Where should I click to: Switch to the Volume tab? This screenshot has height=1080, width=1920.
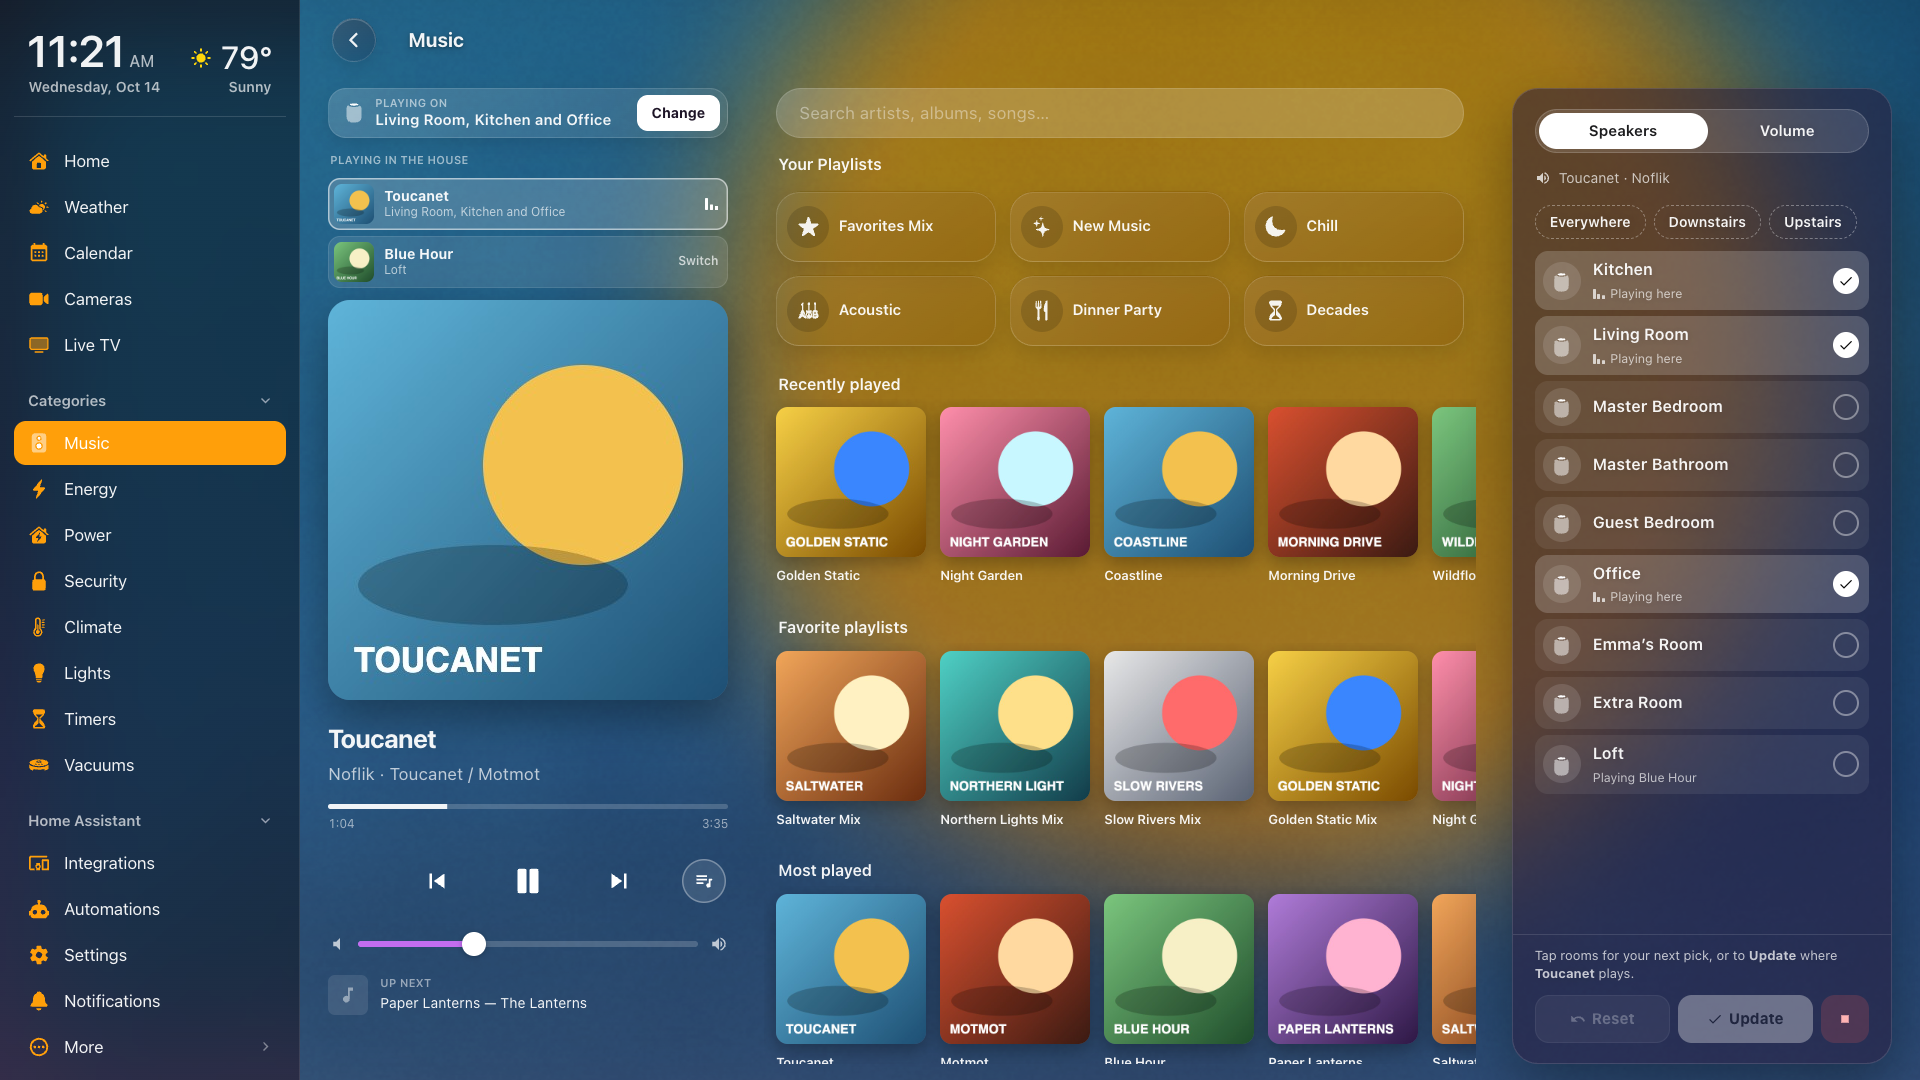click(x=1786, y=131)
